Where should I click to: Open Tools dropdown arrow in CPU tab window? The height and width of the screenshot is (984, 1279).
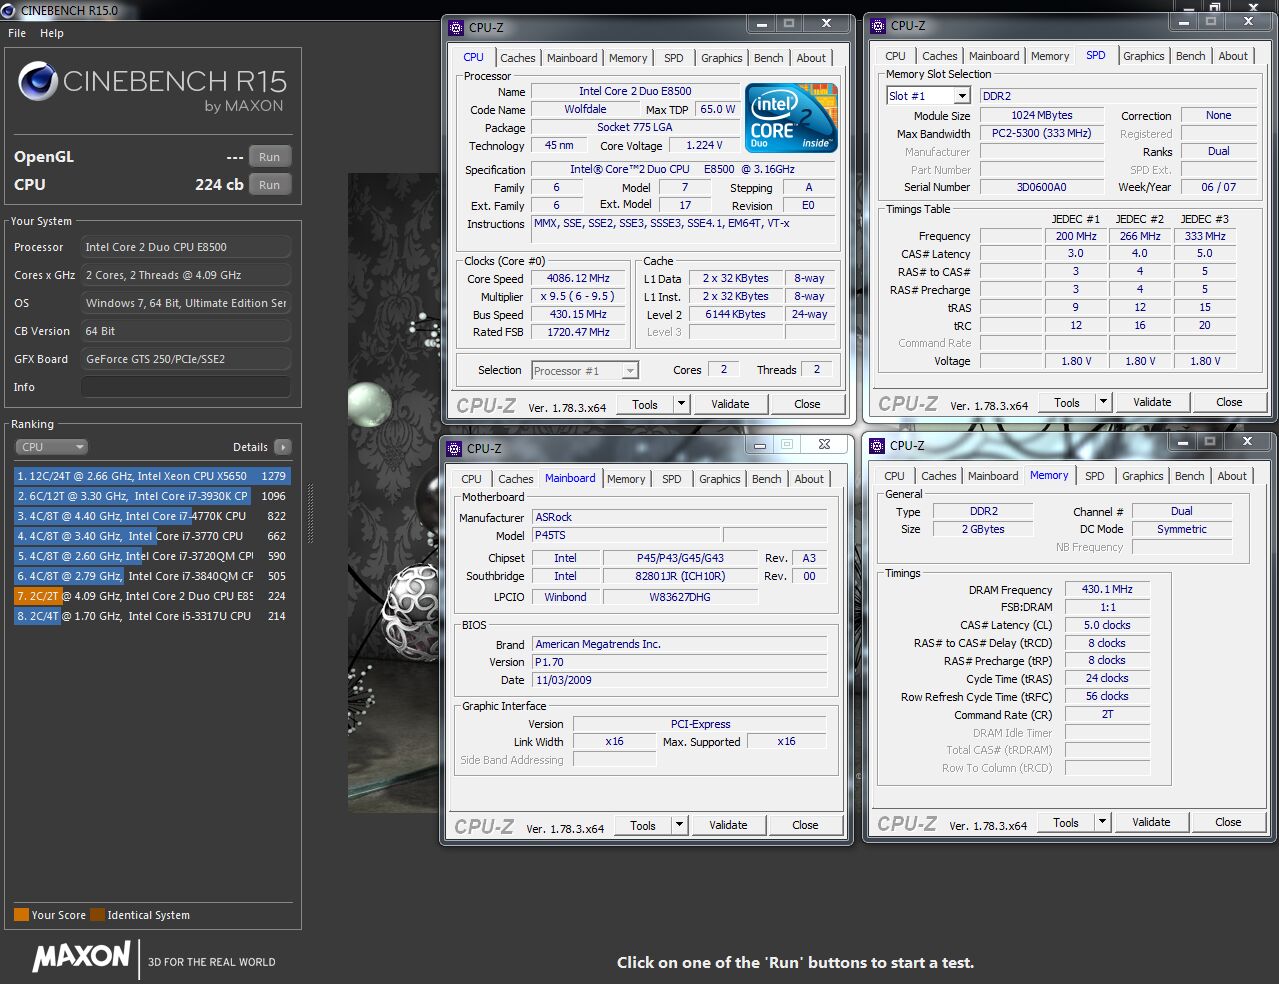pyautogui.click(x=681, y=404)
